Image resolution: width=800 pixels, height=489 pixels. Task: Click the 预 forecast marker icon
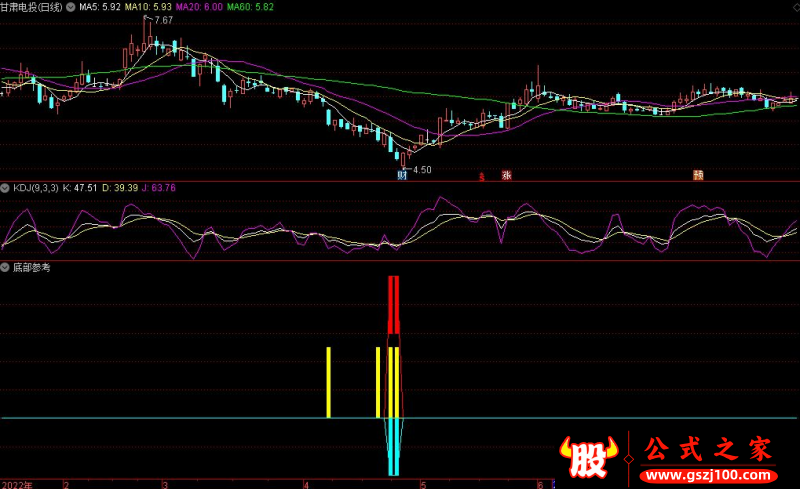[x=697, y=176]
